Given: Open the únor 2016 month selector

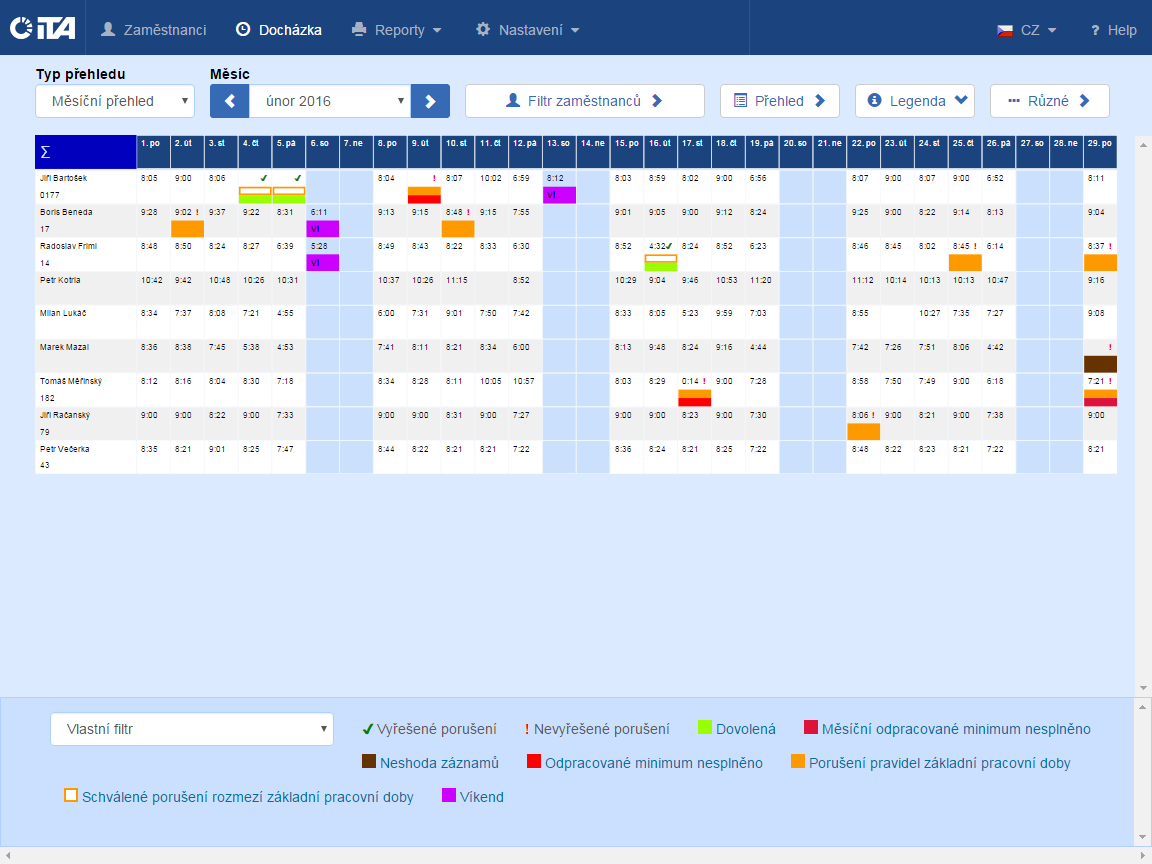Looking at the screenshot, I should pyautogui.click(x=329, y=101).
